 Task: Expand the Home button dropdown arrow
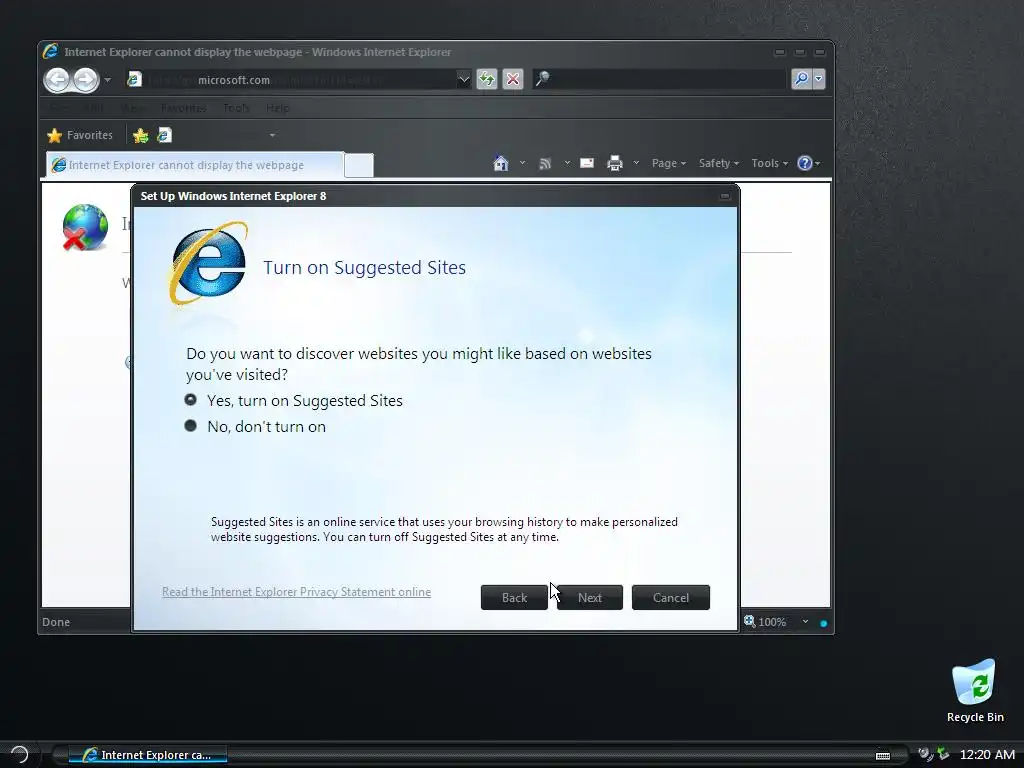click(x=522, y=163)
